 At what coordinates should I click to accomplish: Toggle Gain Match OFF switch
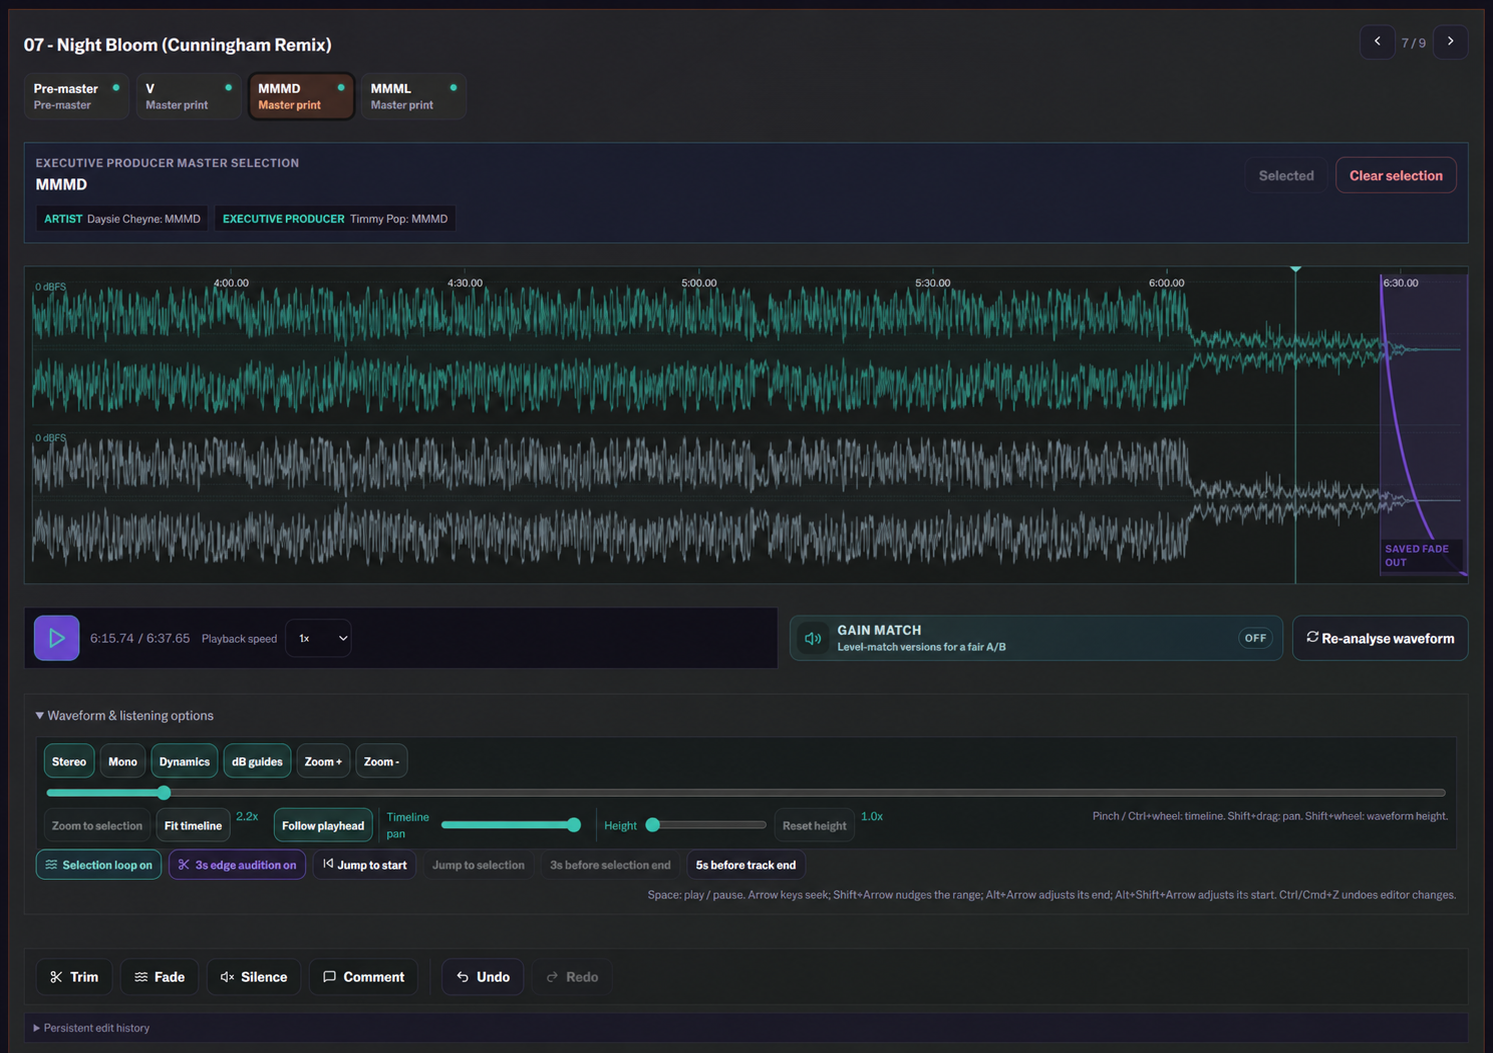pyautogui.click(x=1255, y=638)
